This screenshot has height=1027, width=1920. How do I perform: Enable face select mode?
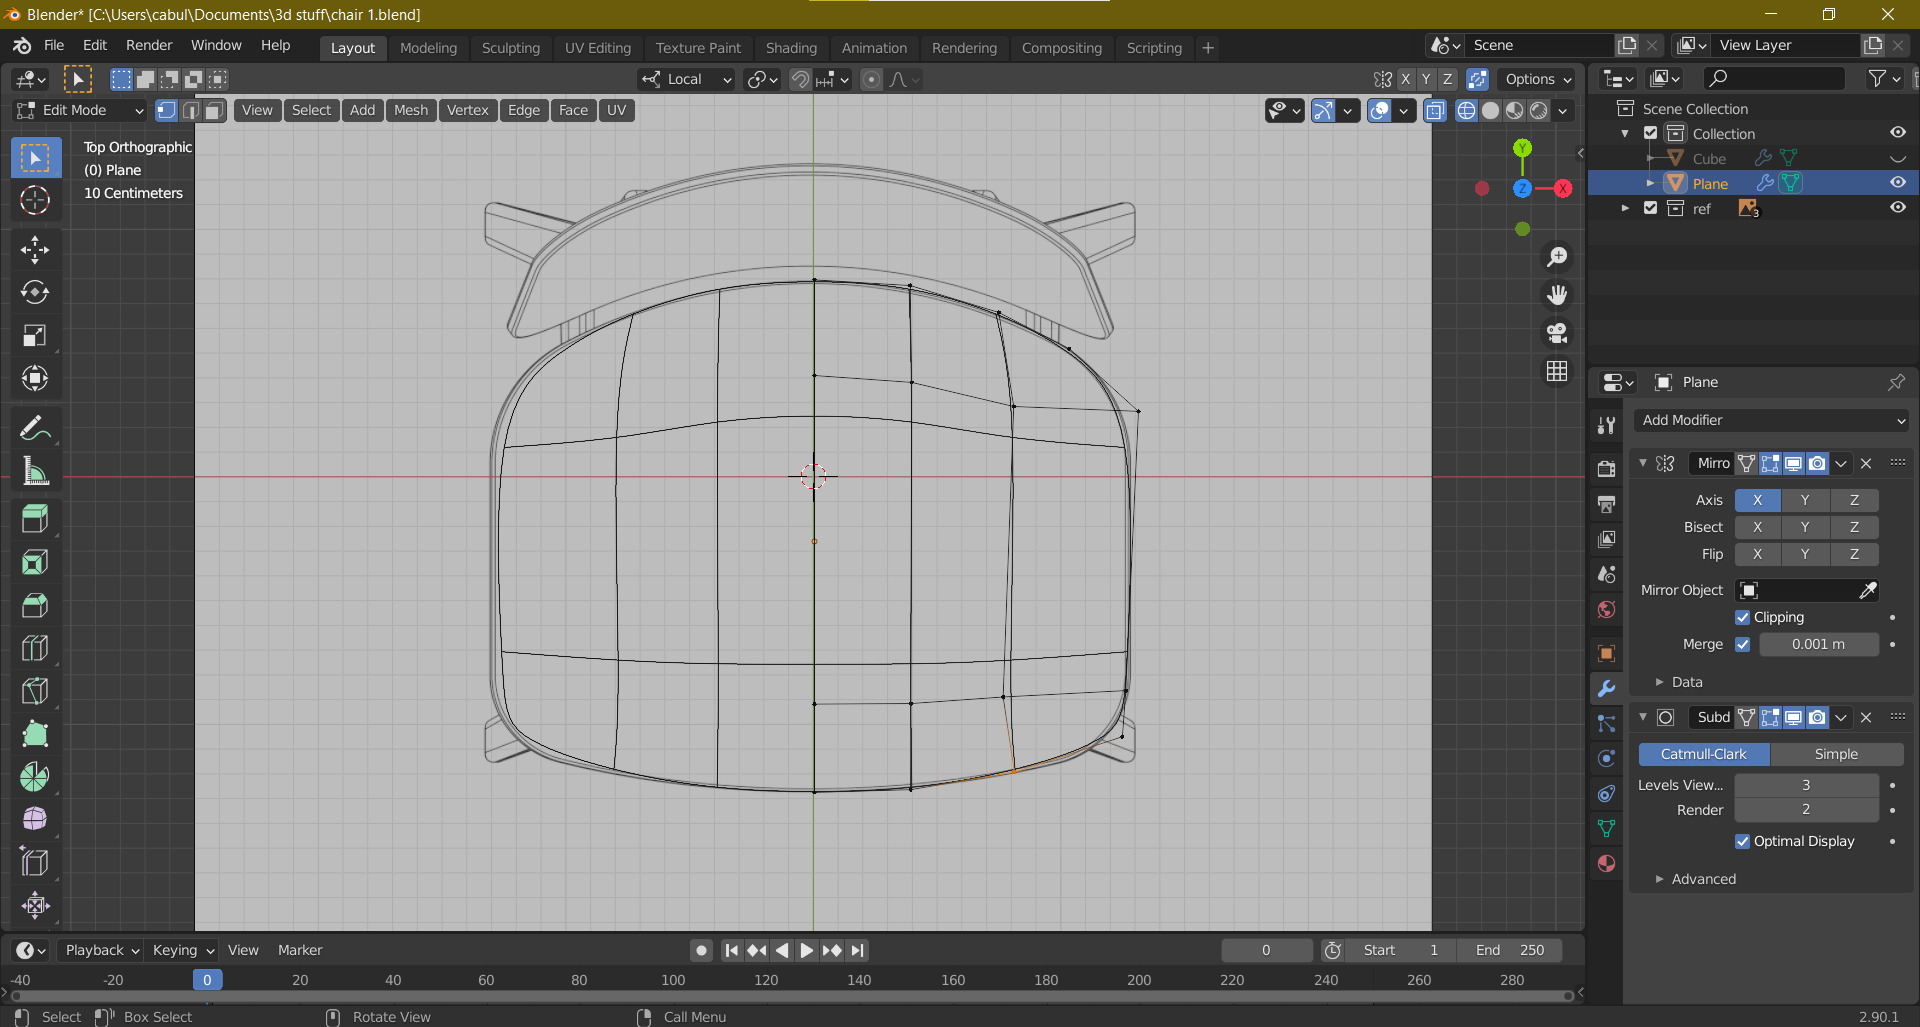pos(214,110)
